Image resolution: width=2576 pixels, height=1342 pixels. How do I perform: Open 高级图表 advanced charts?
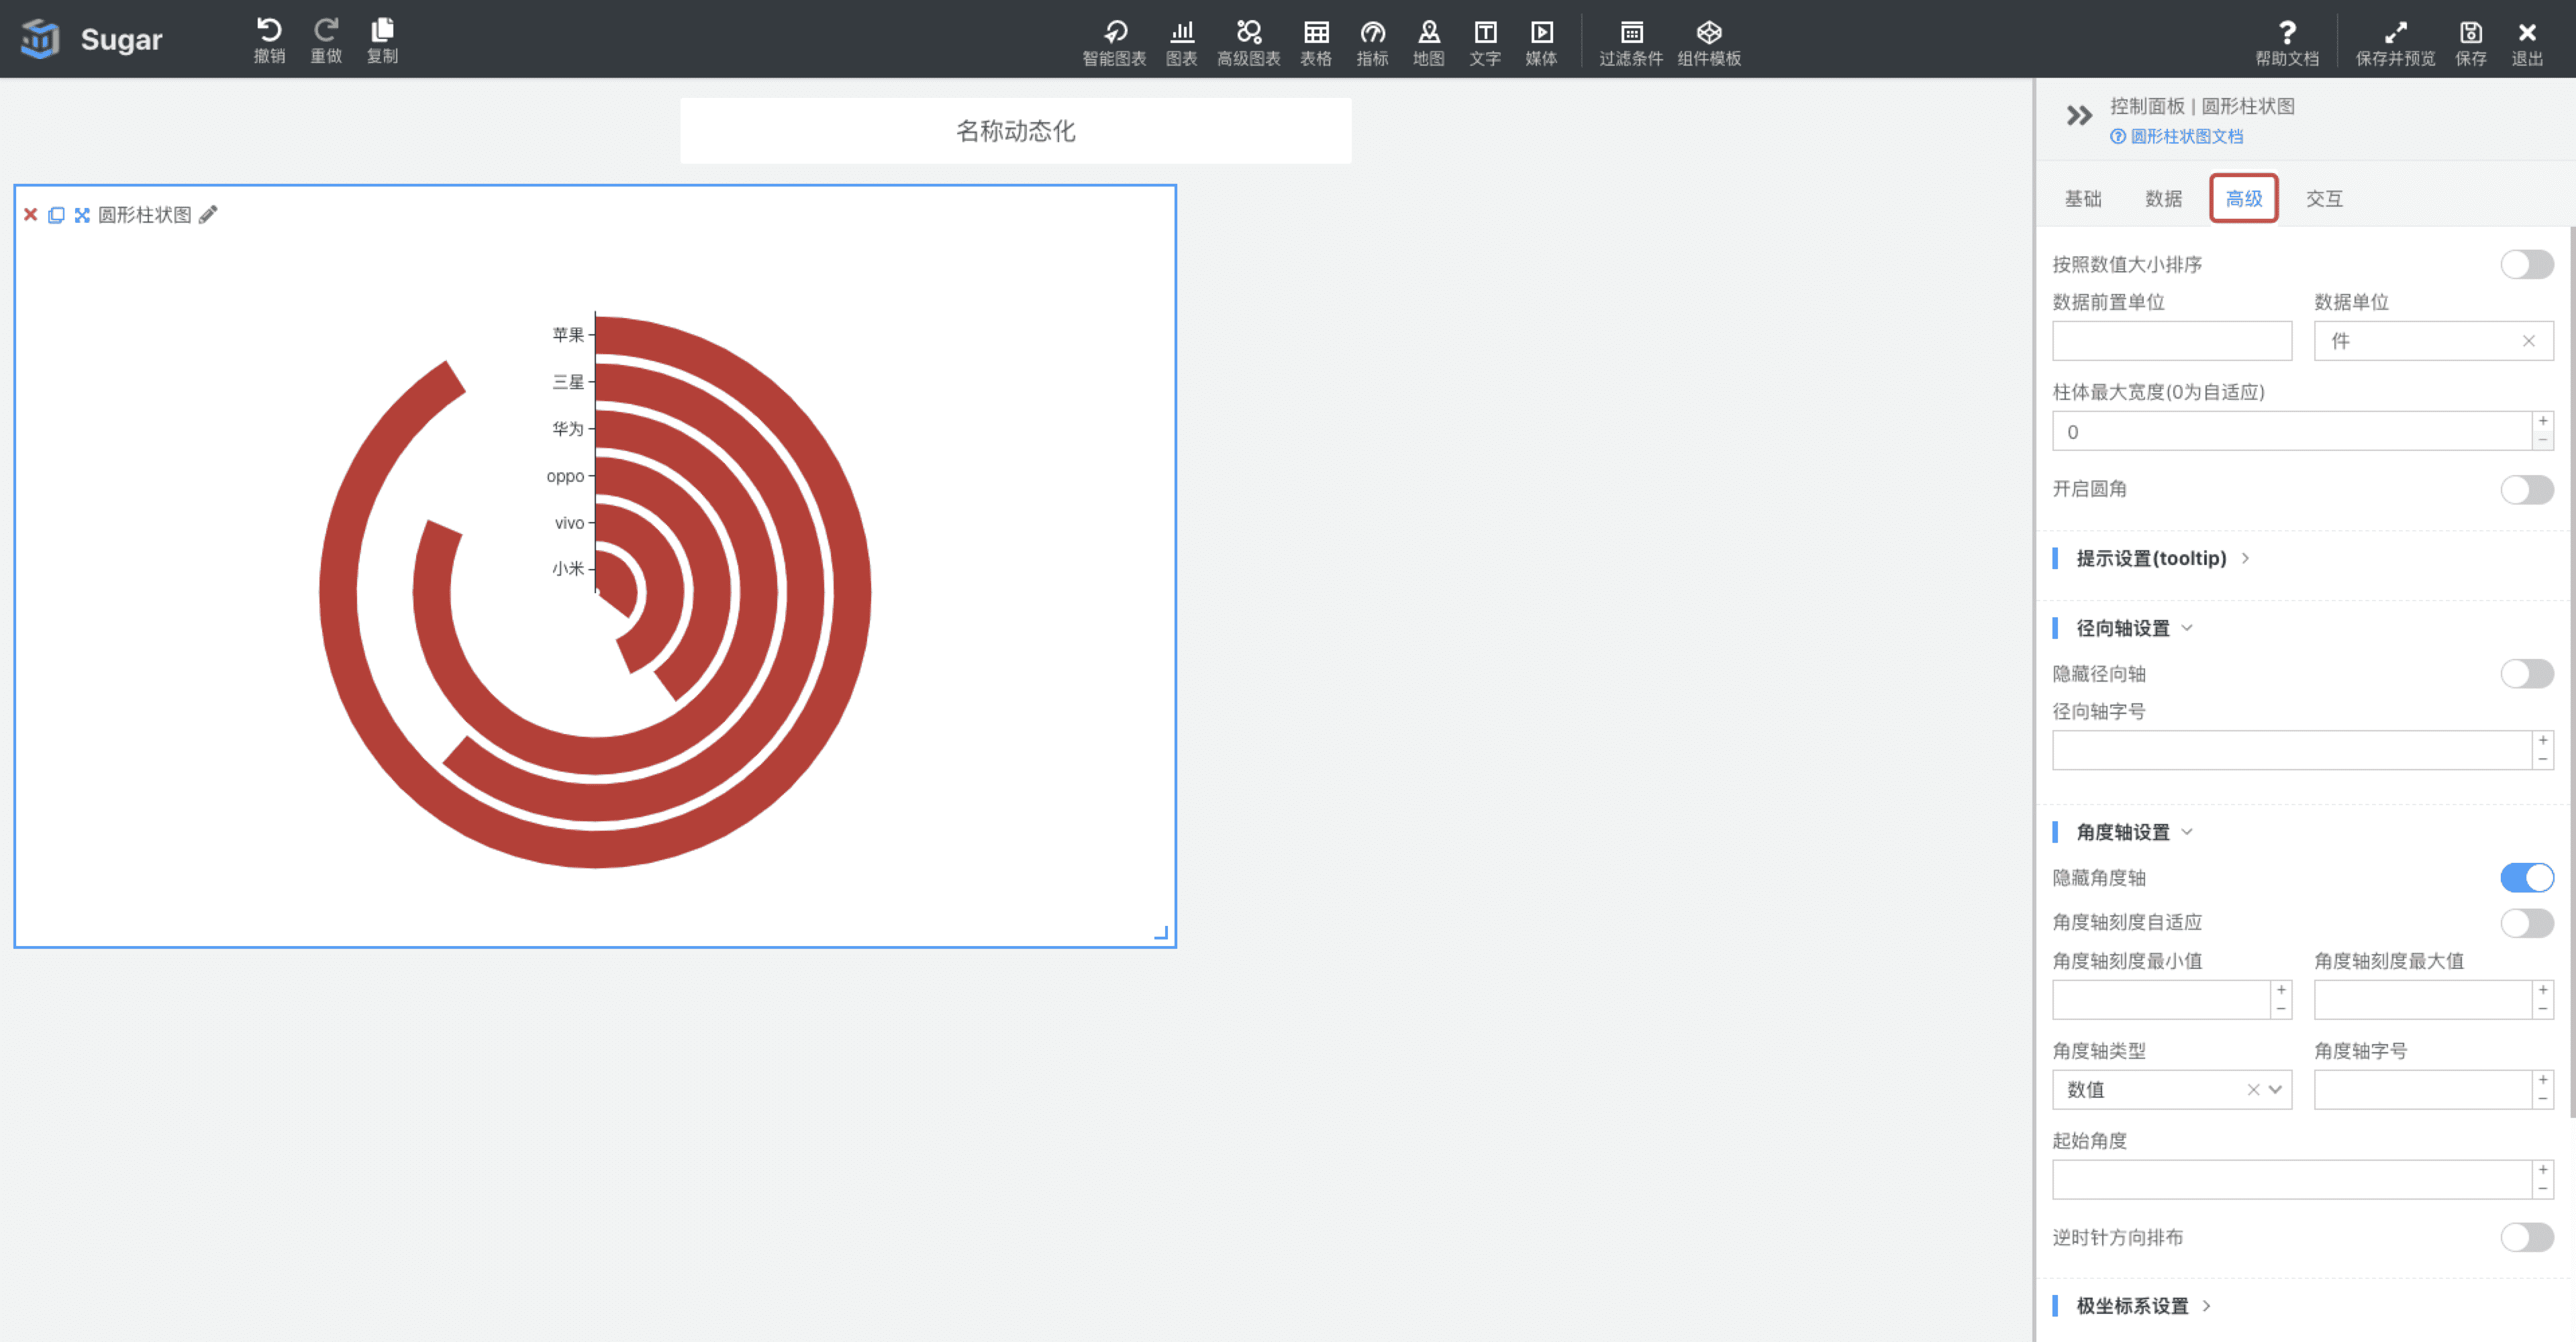[1248, 43]
